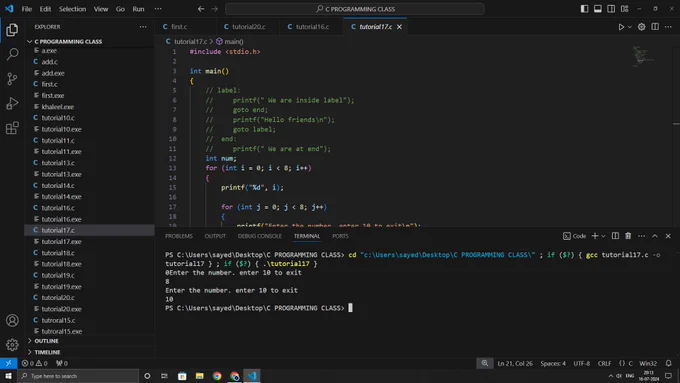
Task: Switch to the OUTPUT panel tab
Action: point(215,236)
